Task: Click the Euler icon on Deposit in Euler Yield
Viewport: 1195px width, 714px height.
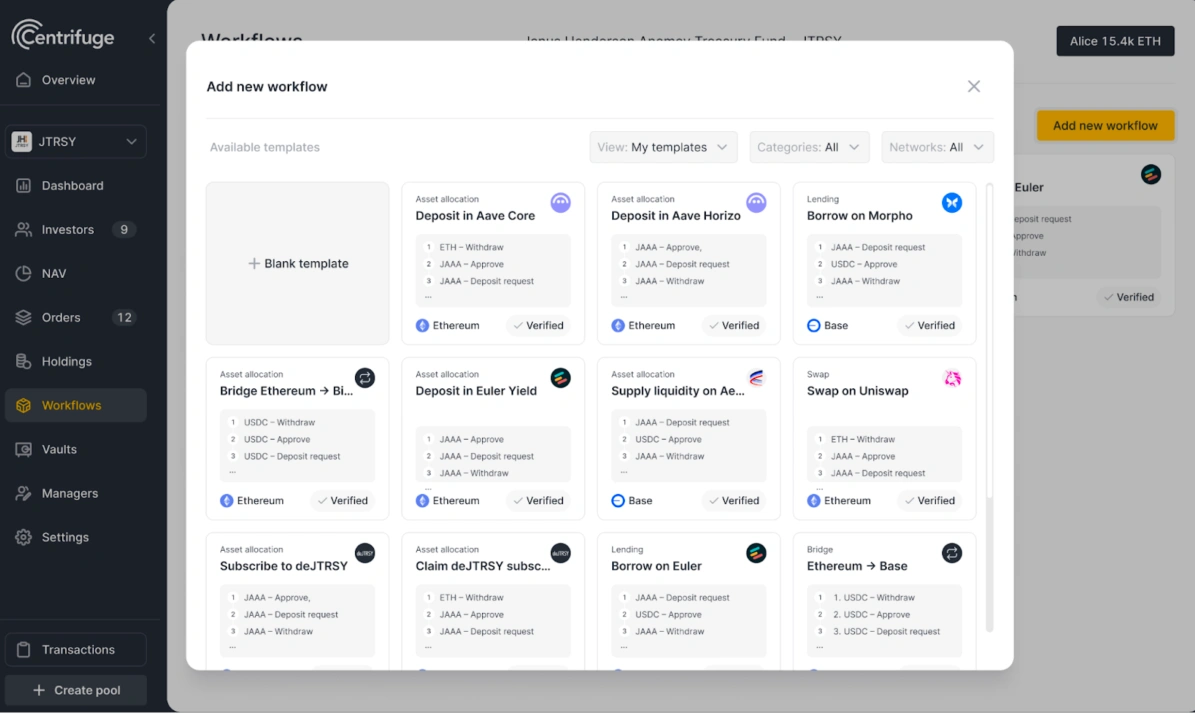Action: 560,378
